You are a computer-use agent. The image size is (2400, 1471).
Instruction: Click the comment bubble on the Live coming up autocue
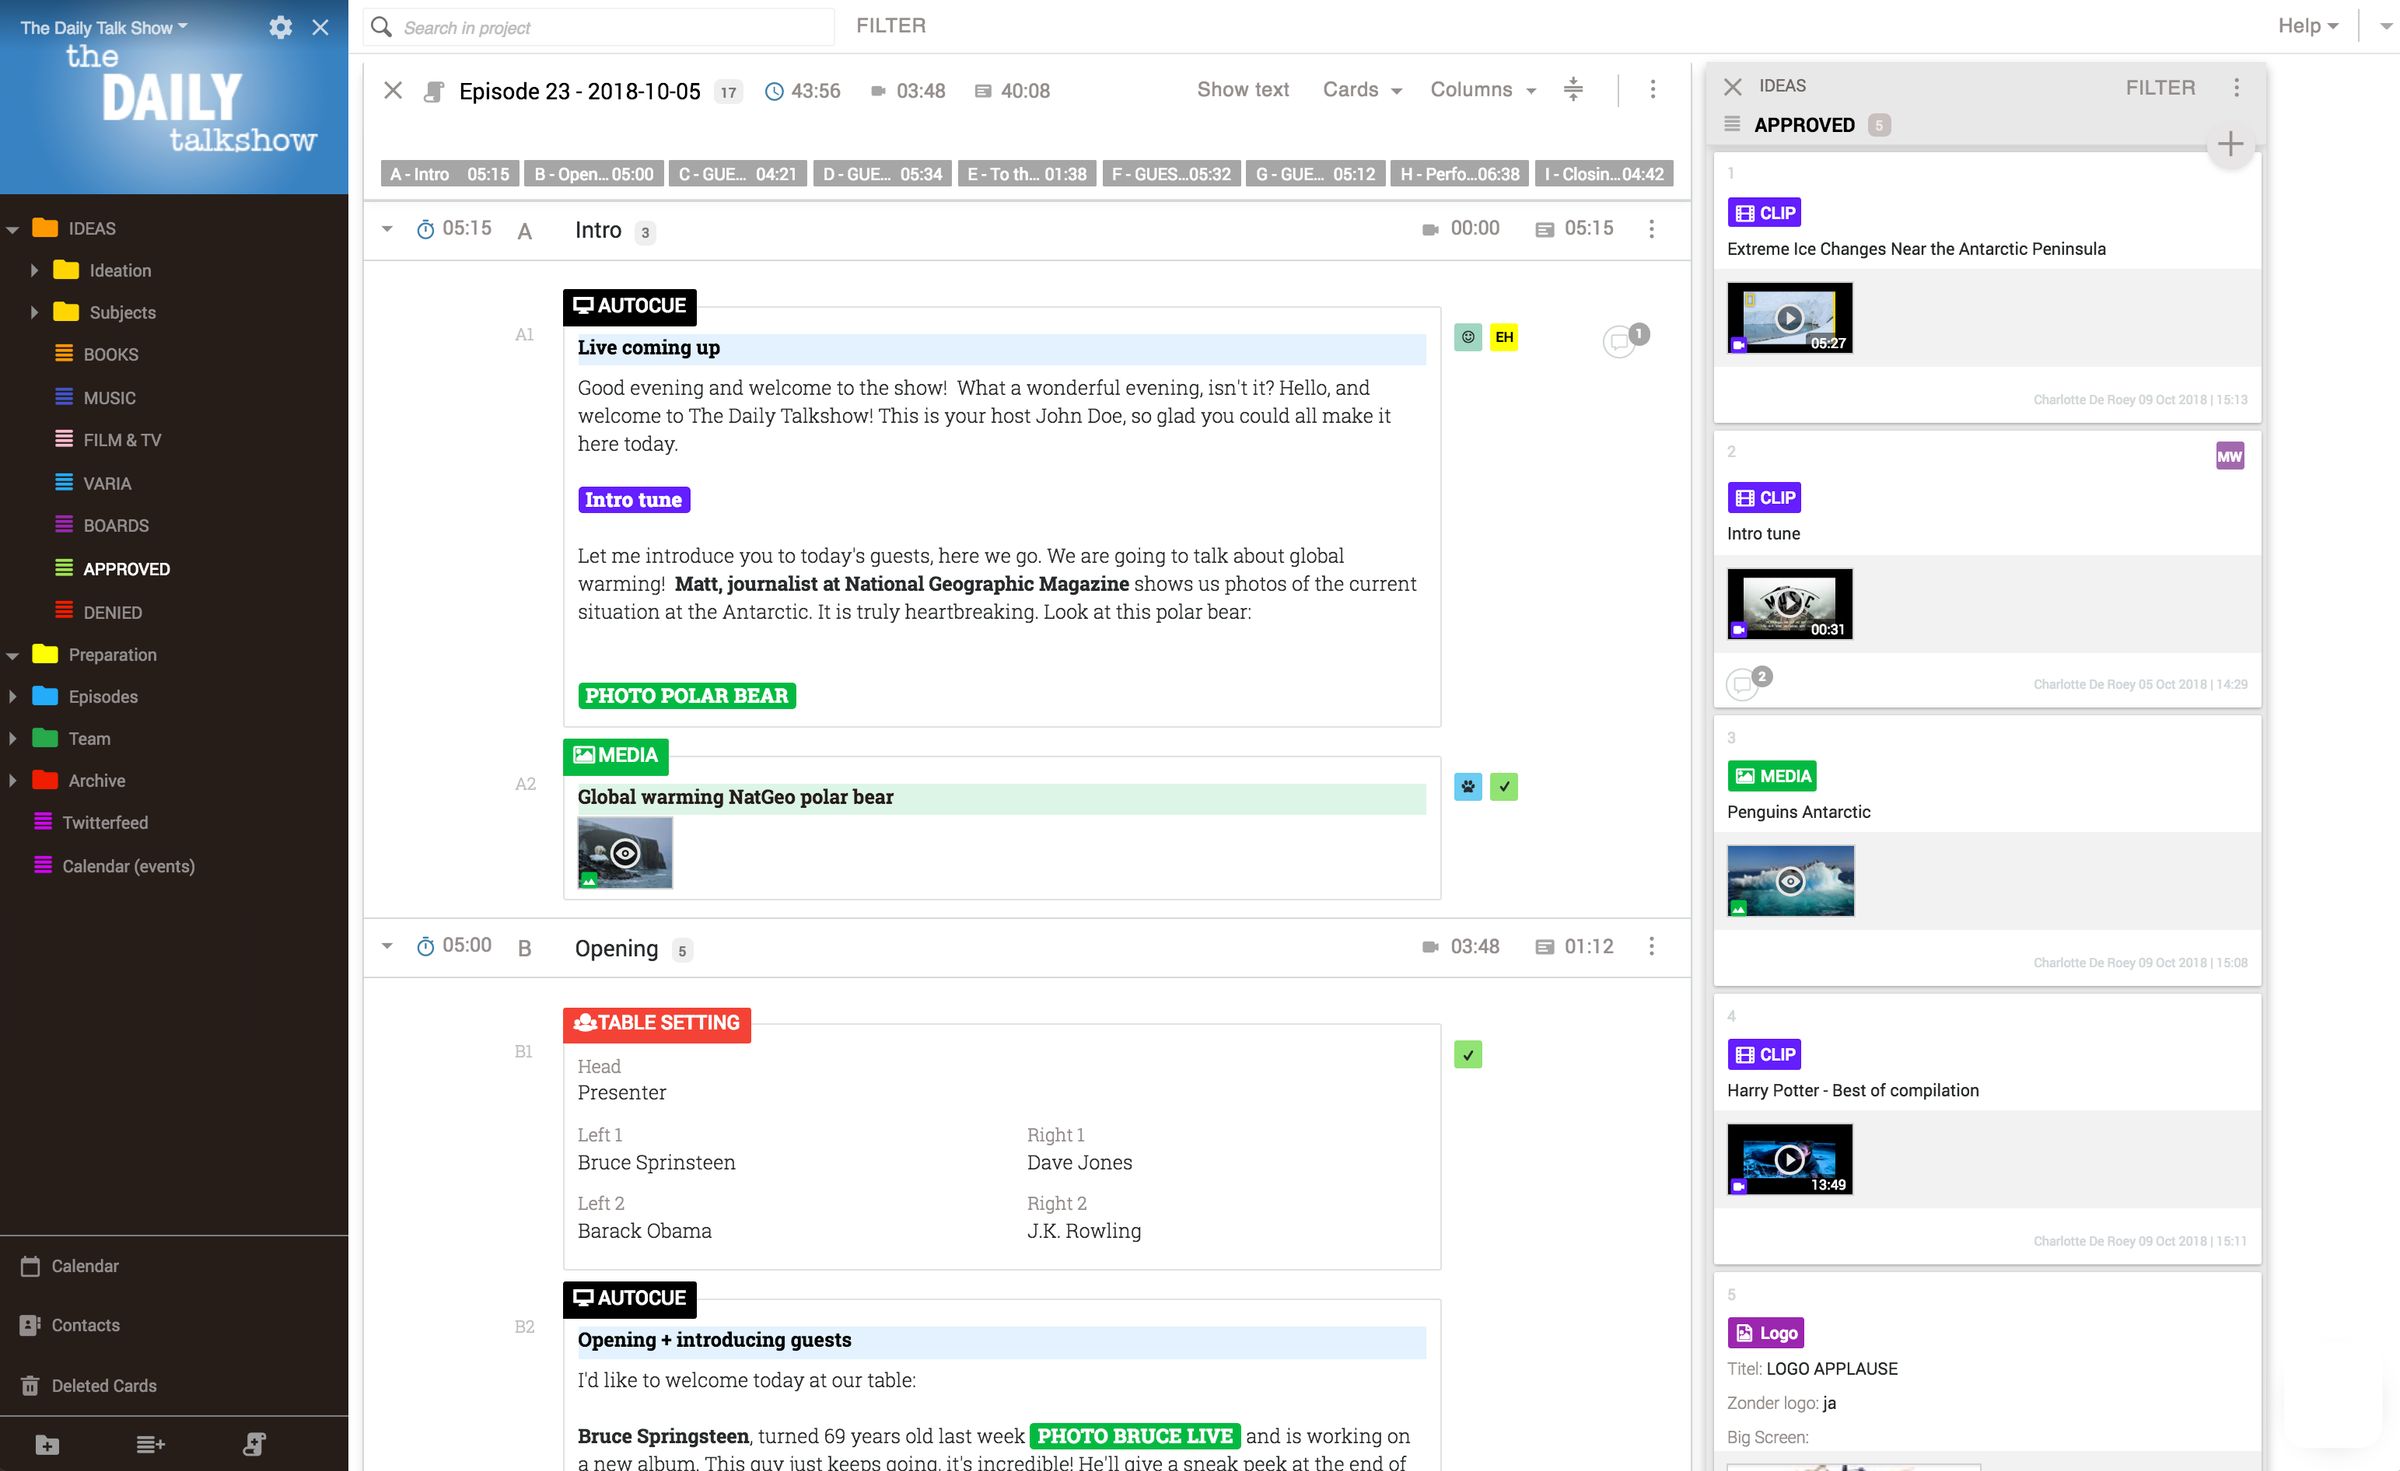tap(1618, 340)
